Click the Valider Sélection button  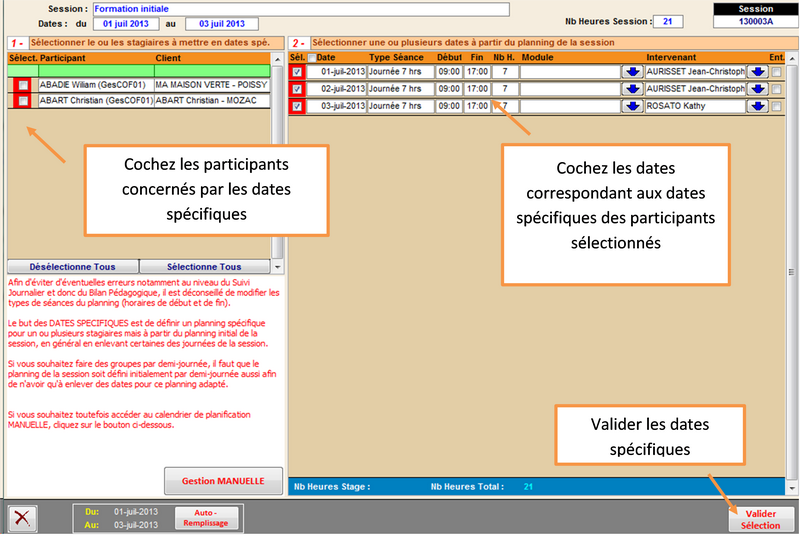pyautogui.click(x=760, y=519)
